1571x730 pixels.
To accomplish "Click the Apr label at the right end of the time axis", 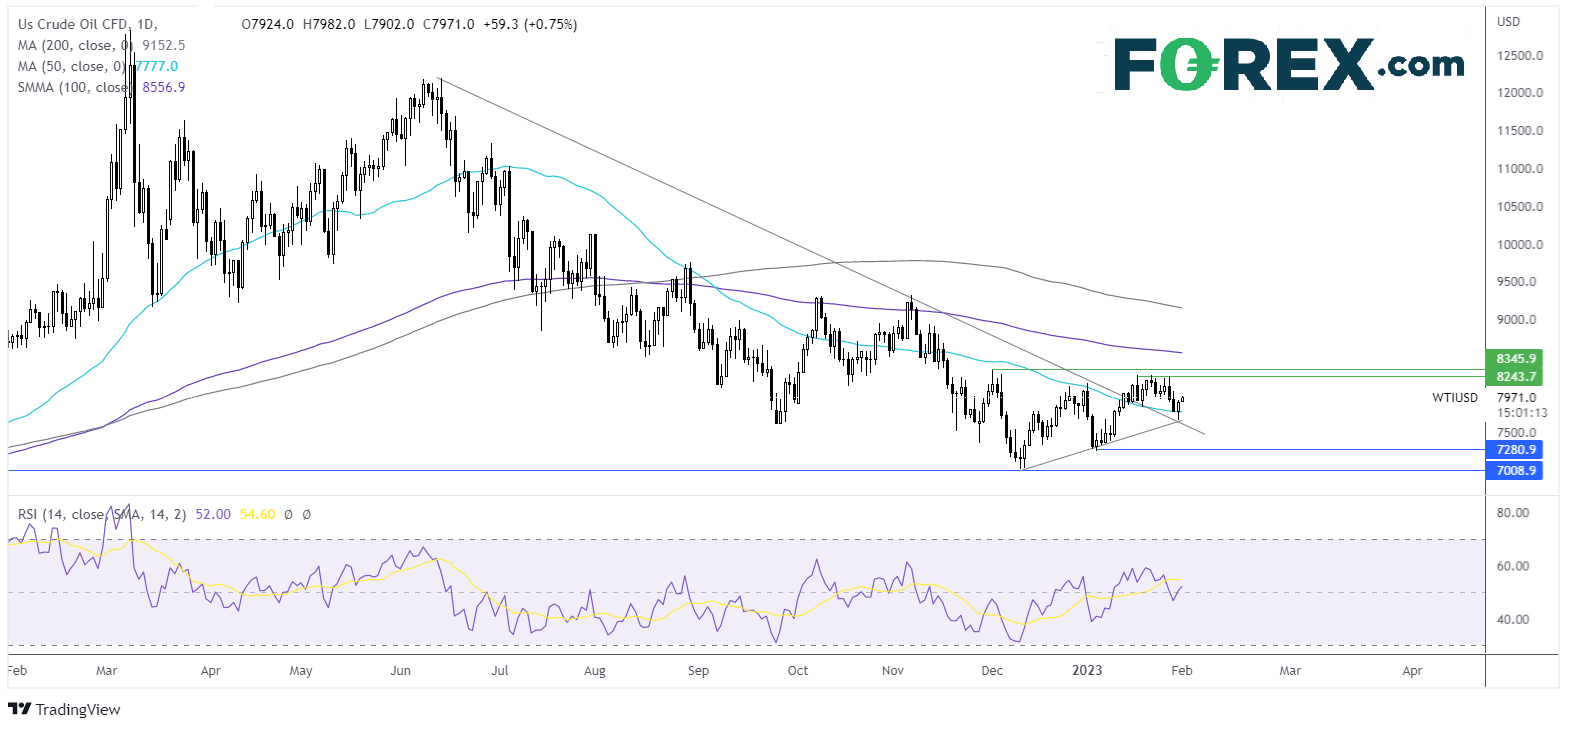I will pyautogui.click(x=1412, y=670).
